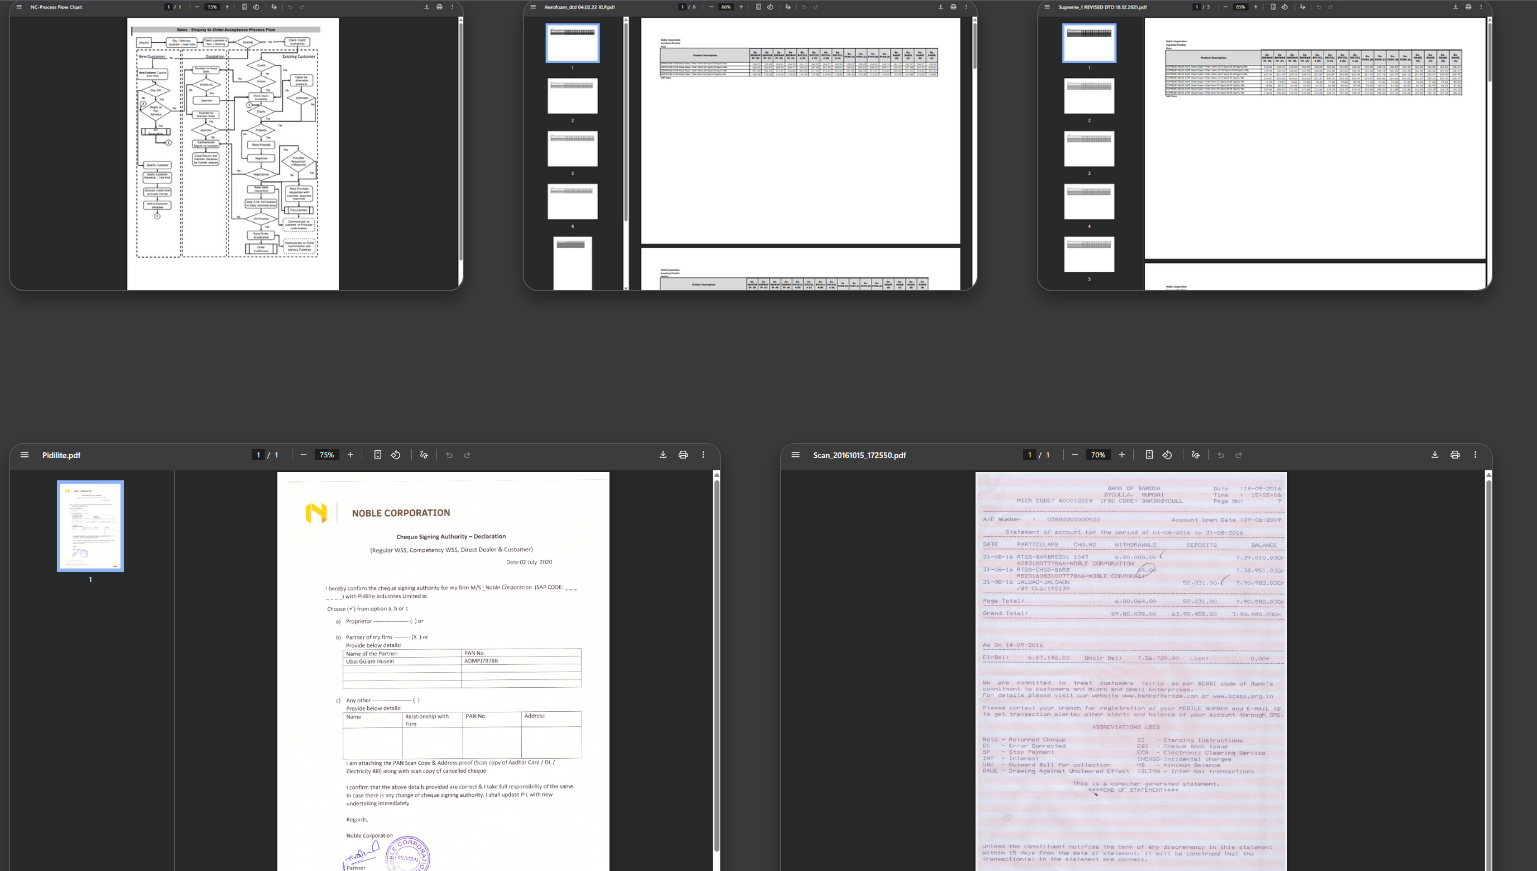Rotate Pidilite.pdf counterclockwise
Image resolution: width=1537 pixels, height=871 pixels.
coord(396,455)
